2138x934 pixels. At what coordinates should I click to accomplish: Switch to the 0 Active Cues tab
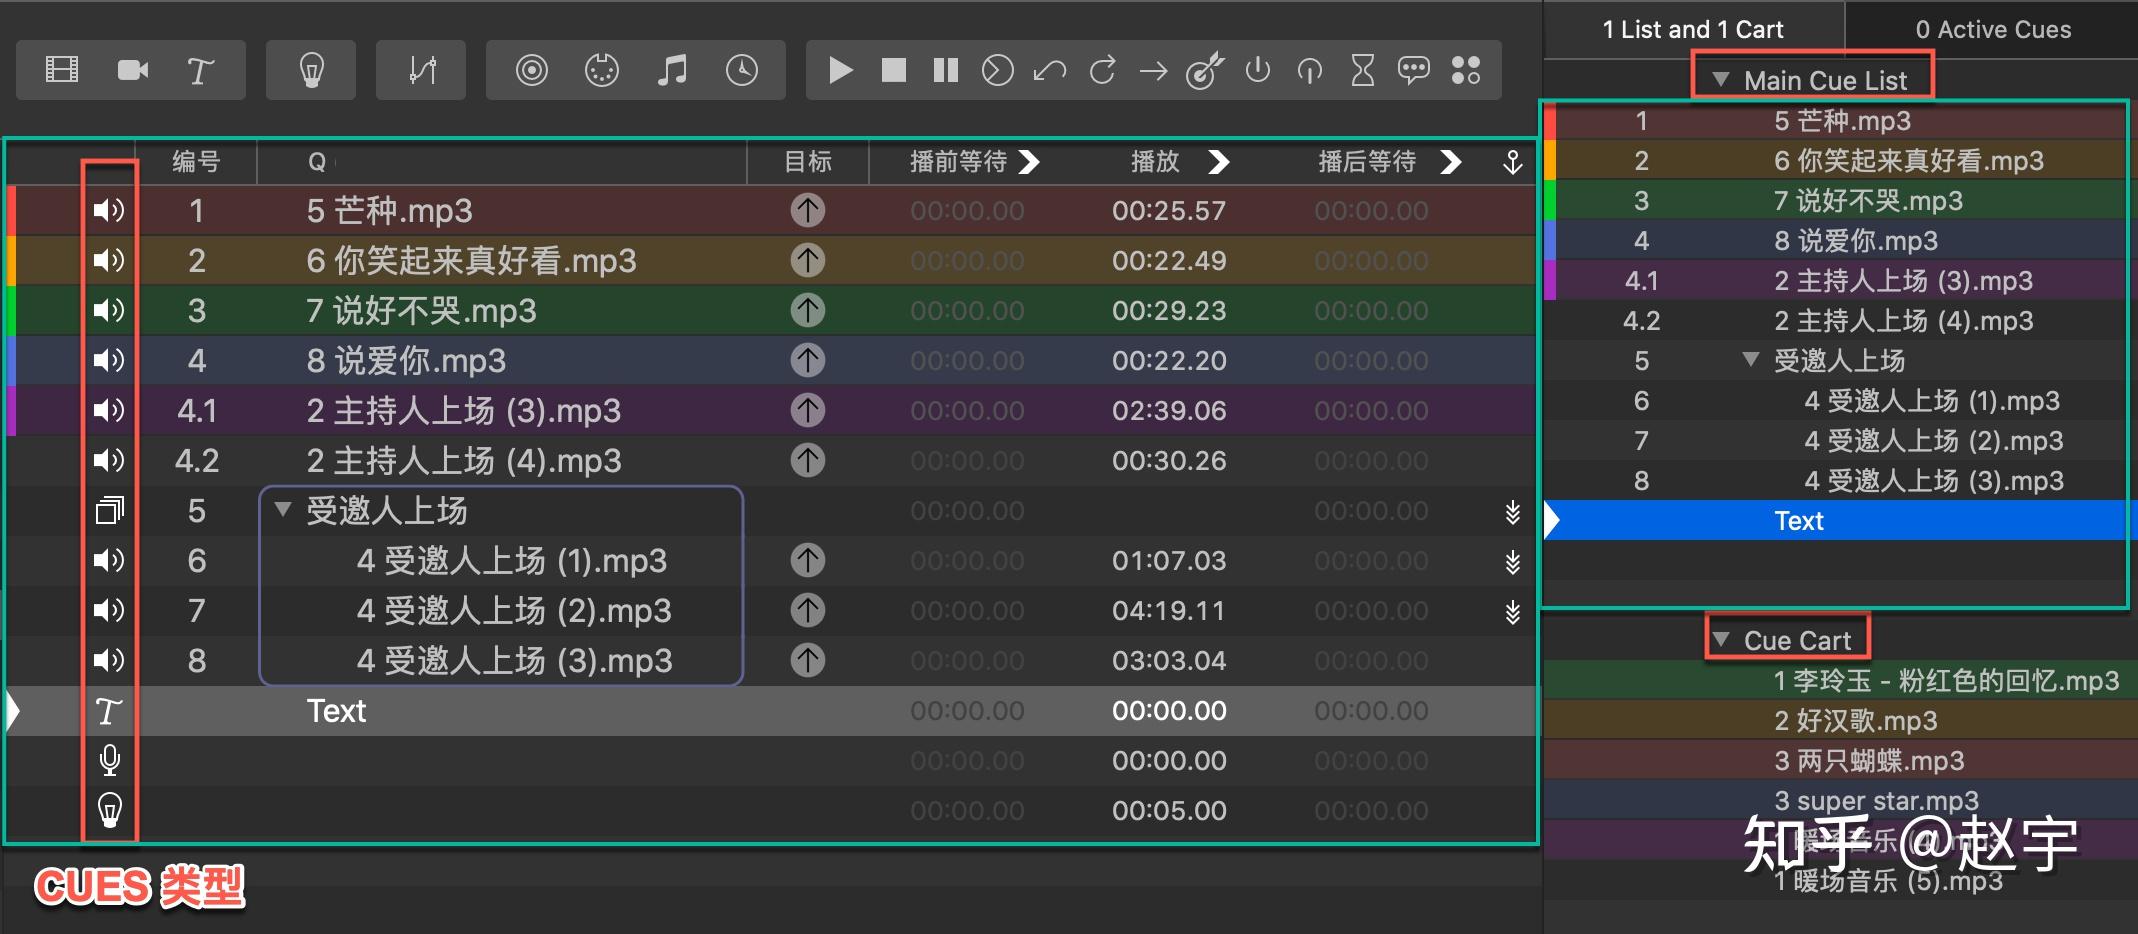click(1992, 29)
